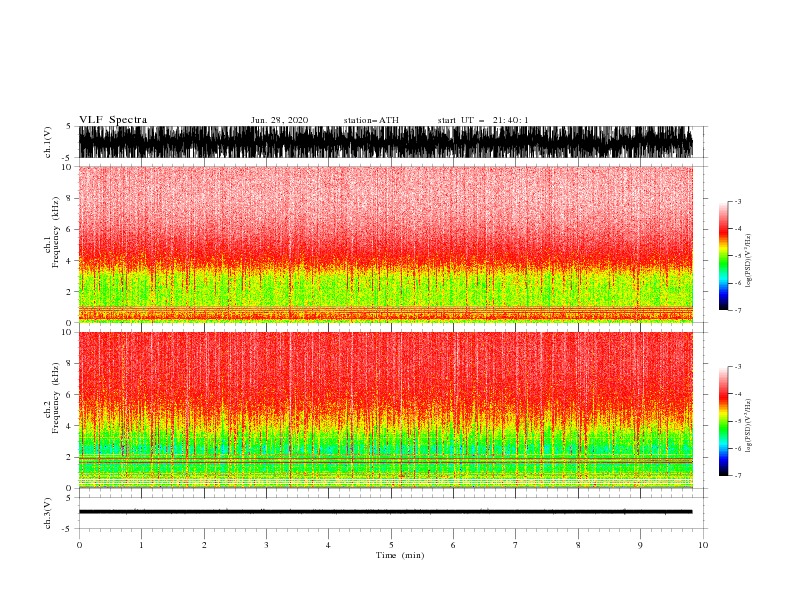Click time axis tick label "2"
792x612 pixels.
point(204,545)
